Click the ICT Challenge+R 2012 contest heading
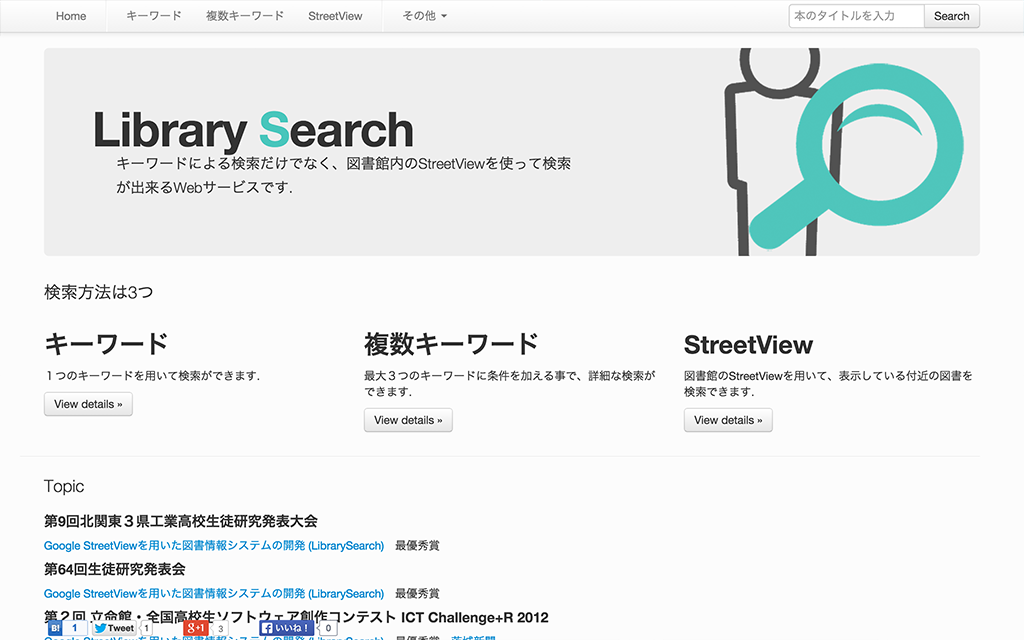This screenshot has height=640, width=1024. pyautogui.click(x=296, y=617)
